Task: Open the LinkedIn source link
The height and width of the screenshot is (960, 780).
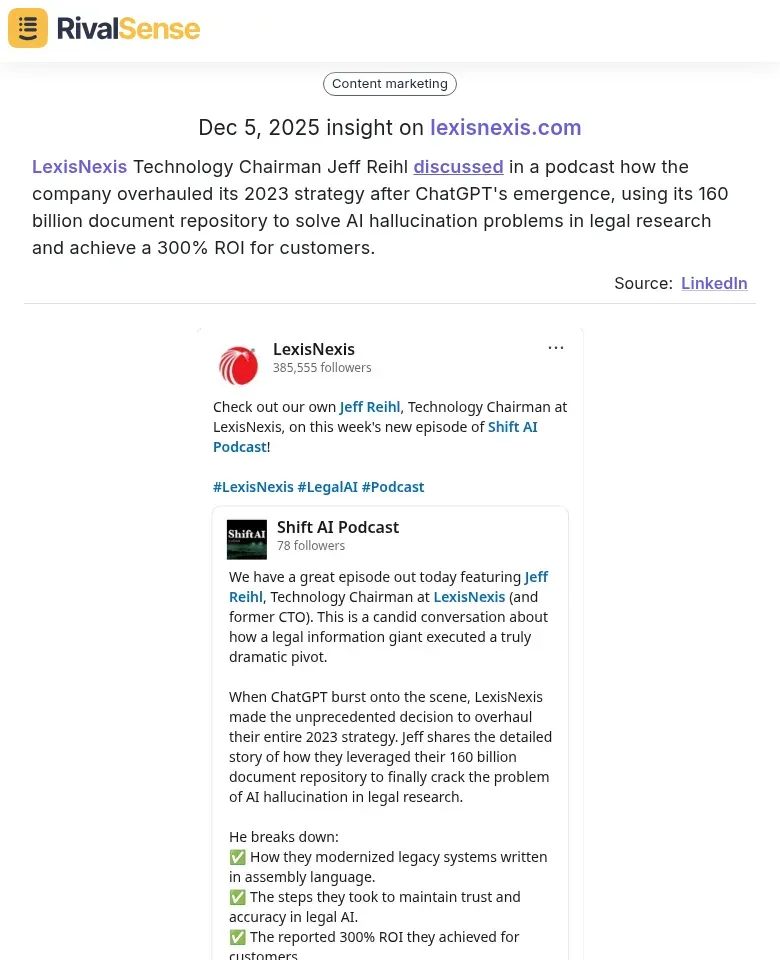Action: [714, 283]
